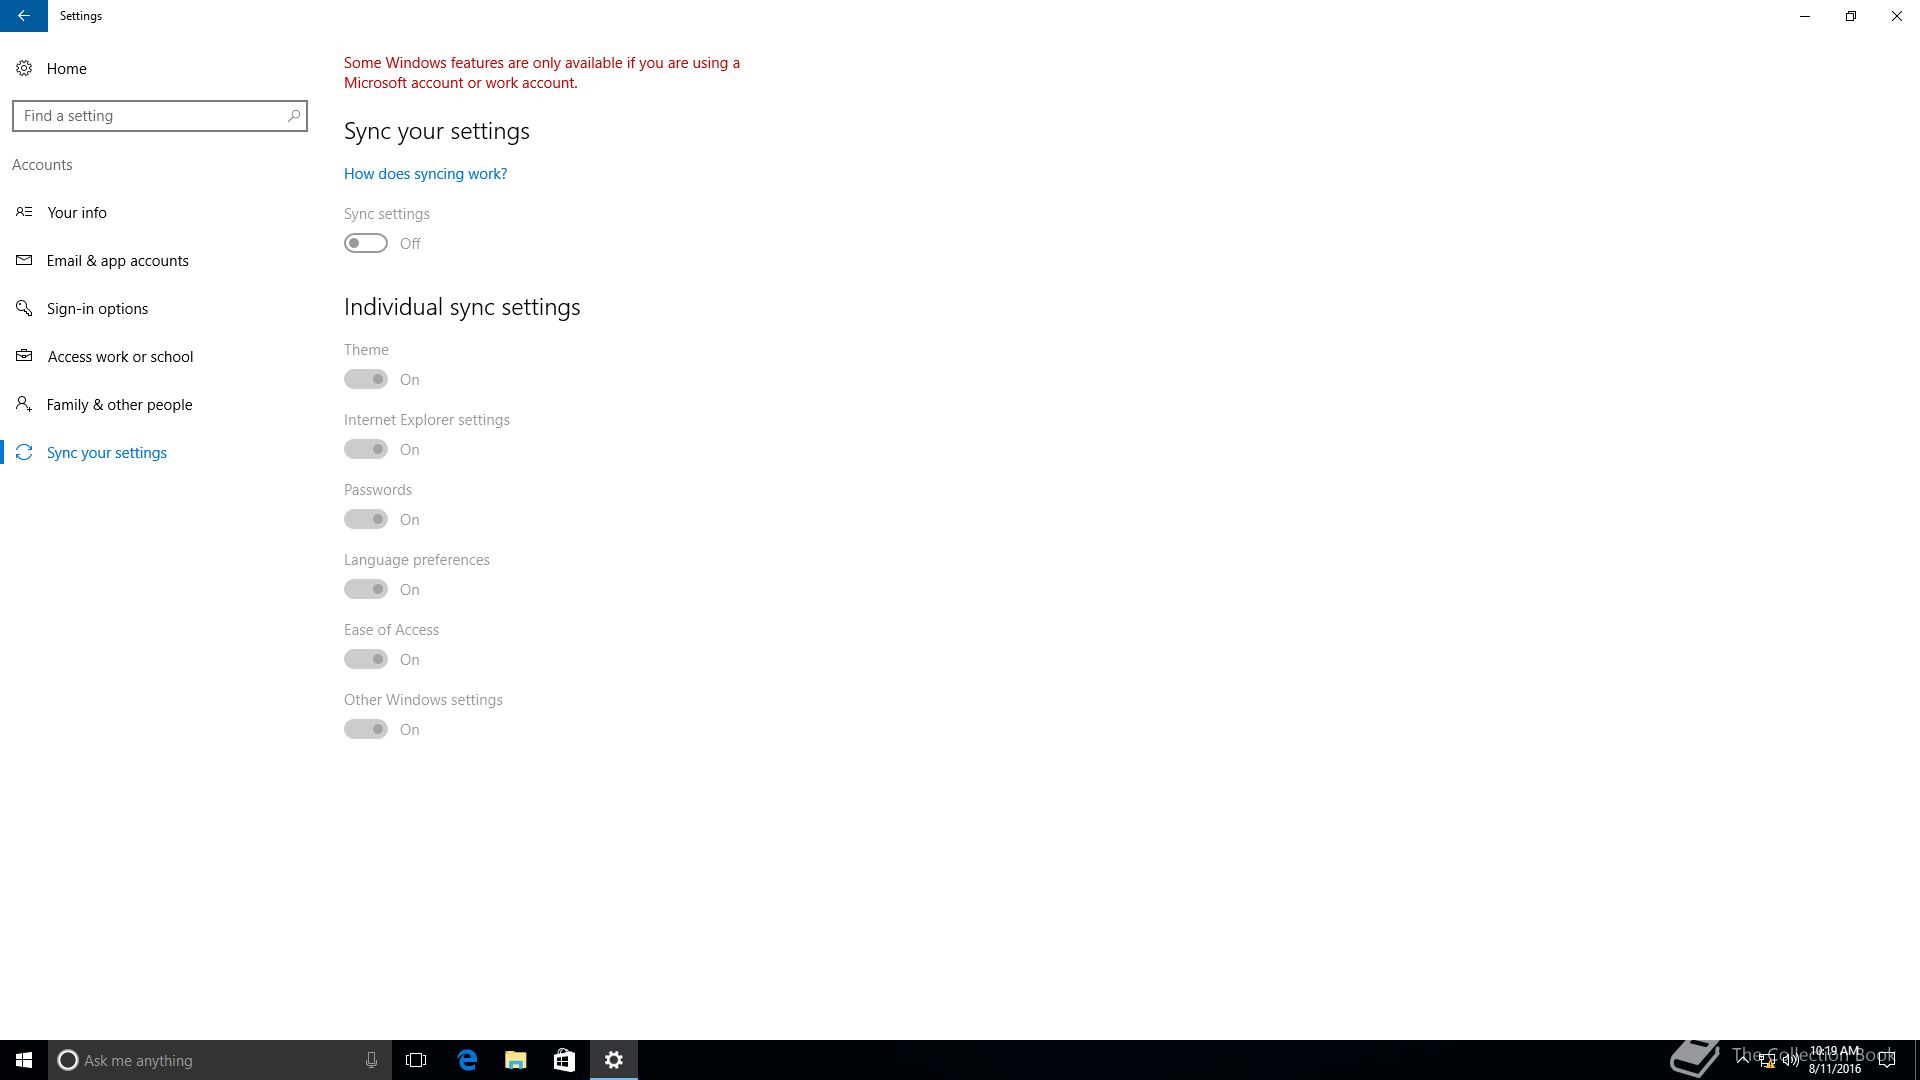
Task: Click the Cortana microphone icon
Action: (x=371, y=1060)
